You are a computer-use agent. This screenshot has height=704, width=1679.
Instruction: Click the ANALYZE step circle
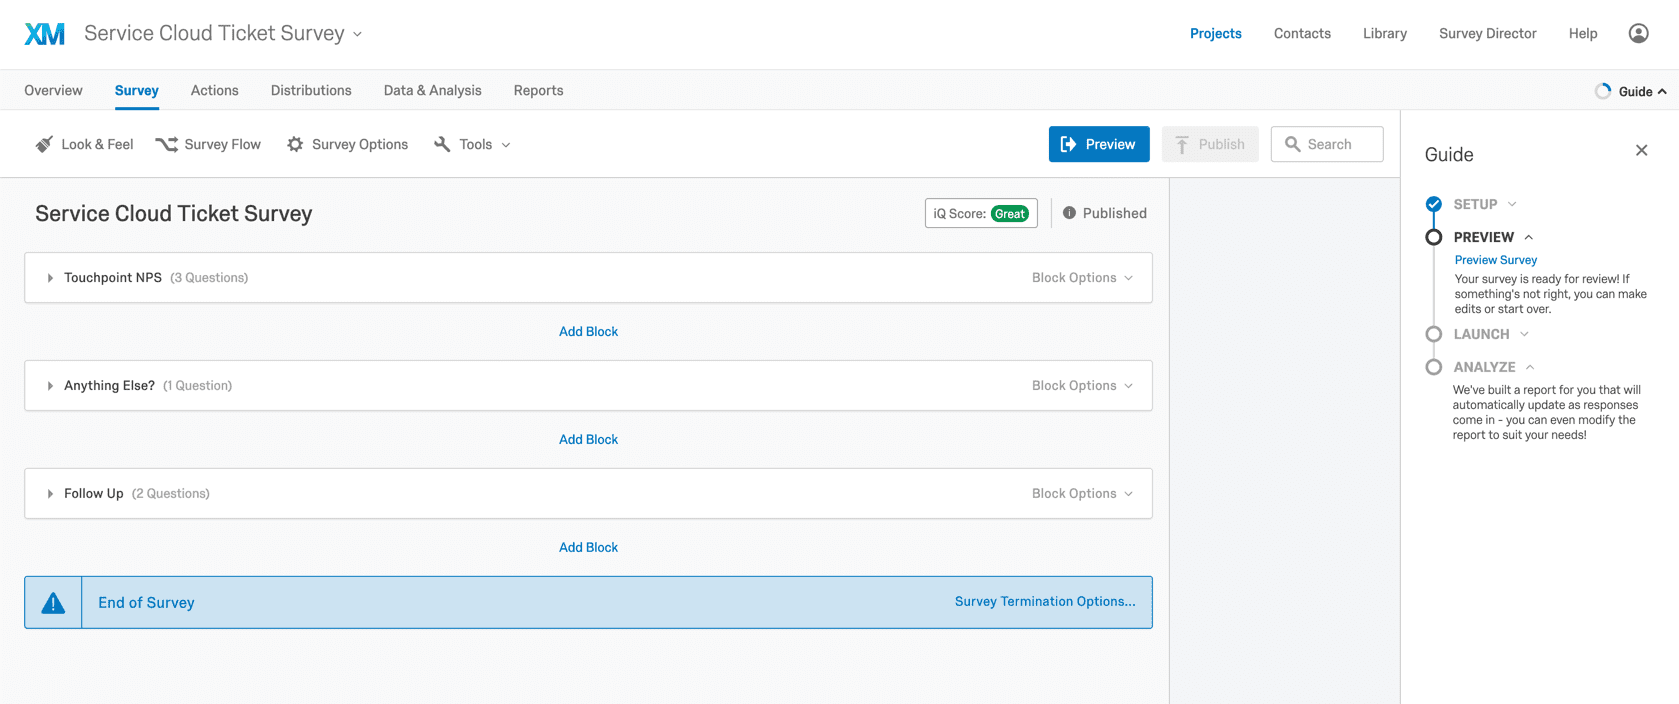click(1434, 367)
